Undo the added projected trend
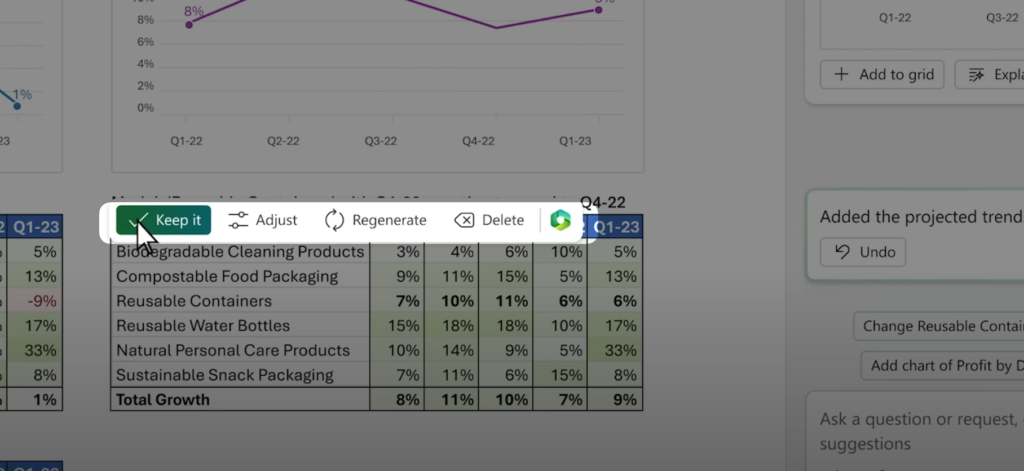1024x471 pixels. tap(863, 252)
